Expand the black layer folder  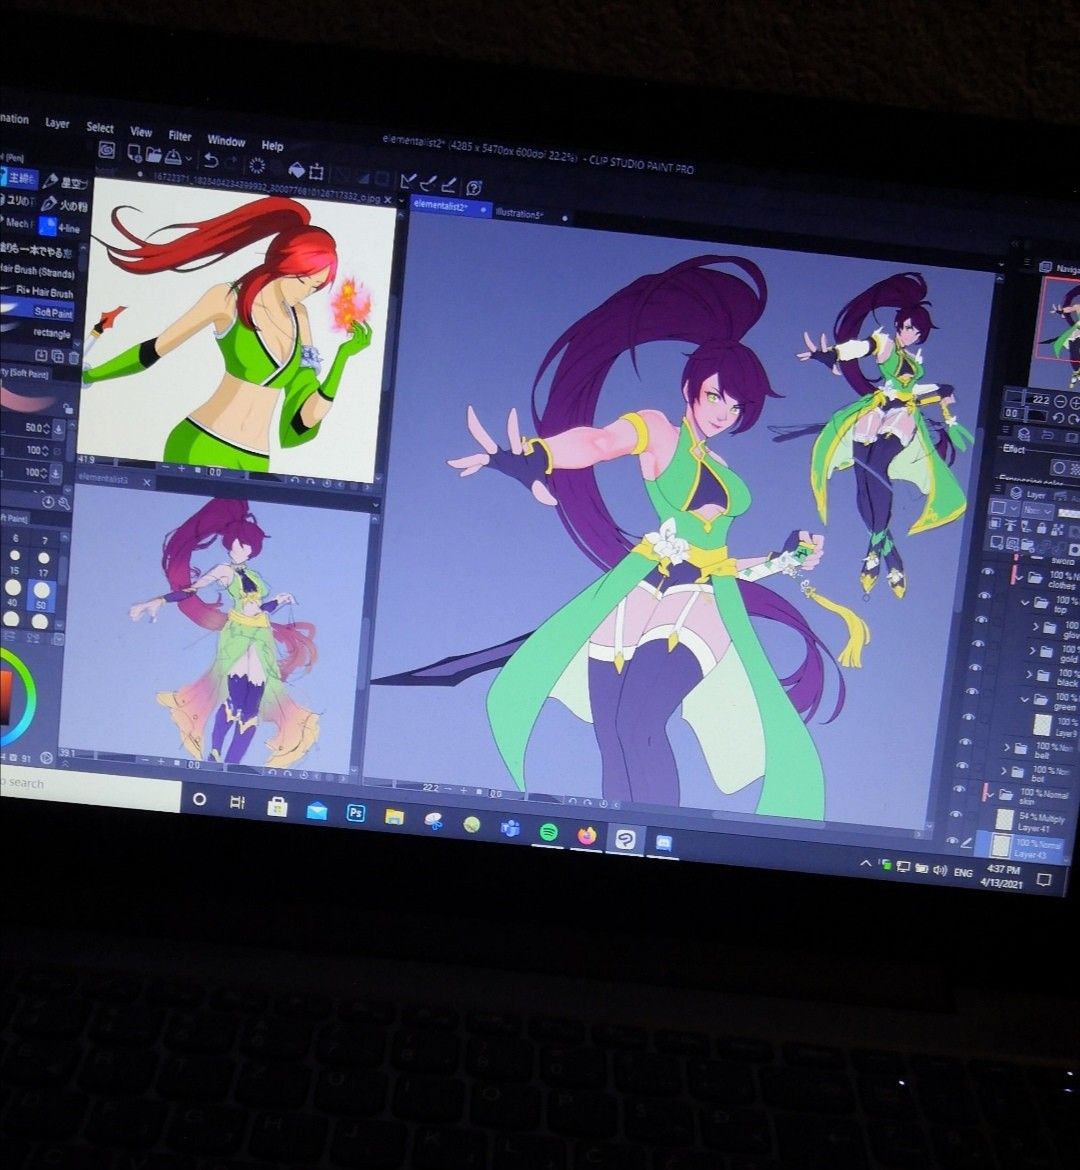click(1030, 675)
